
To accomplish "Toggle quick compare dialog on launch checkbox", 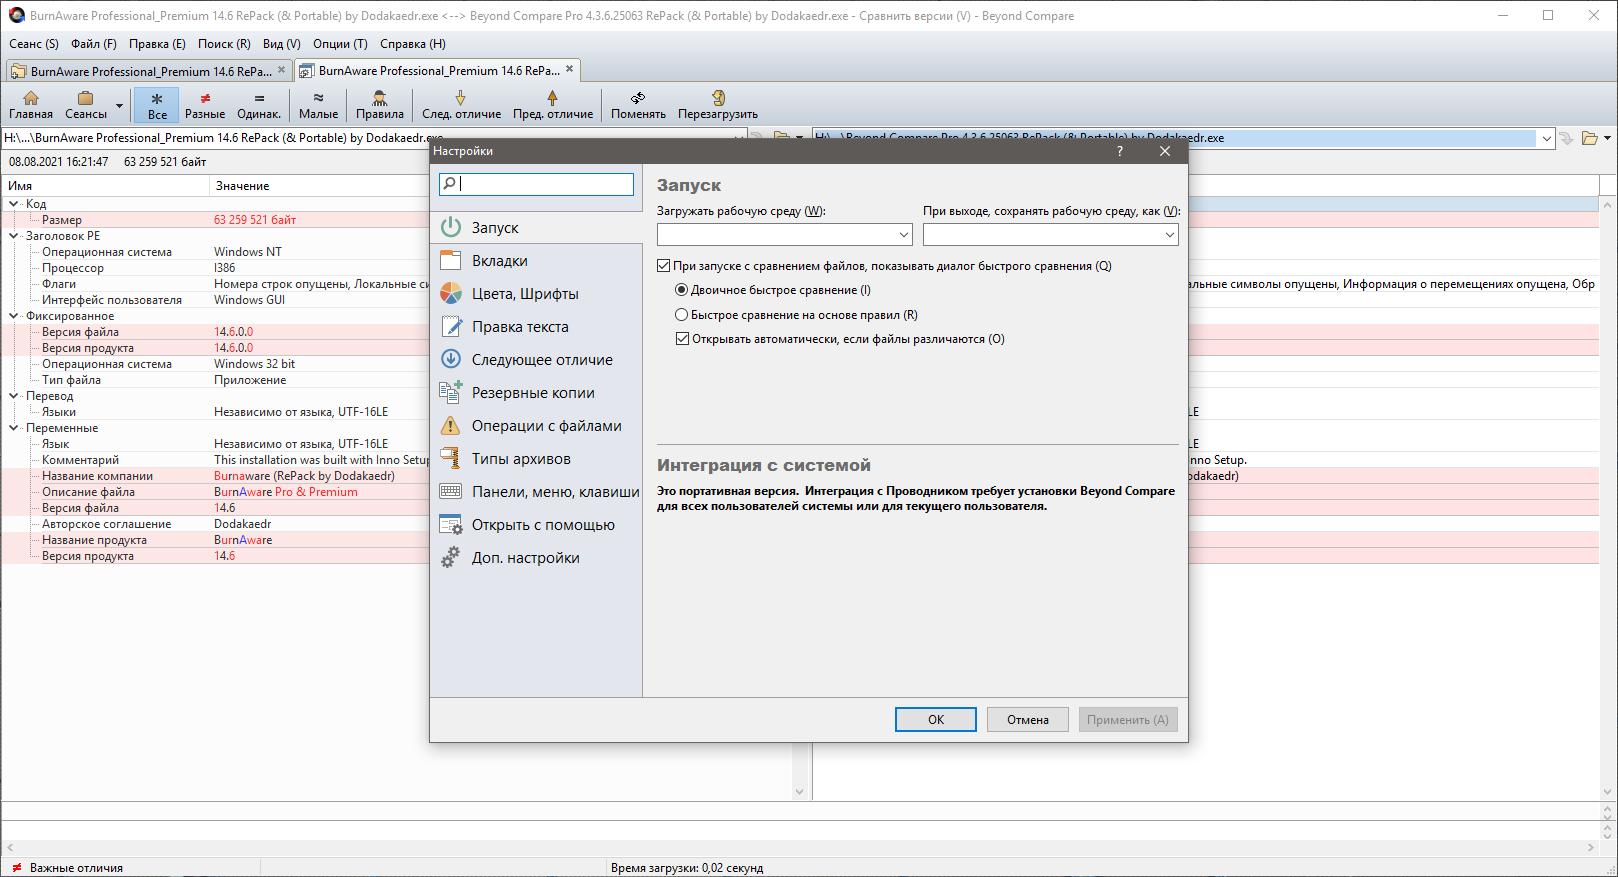I will click(x=664, y=266).
